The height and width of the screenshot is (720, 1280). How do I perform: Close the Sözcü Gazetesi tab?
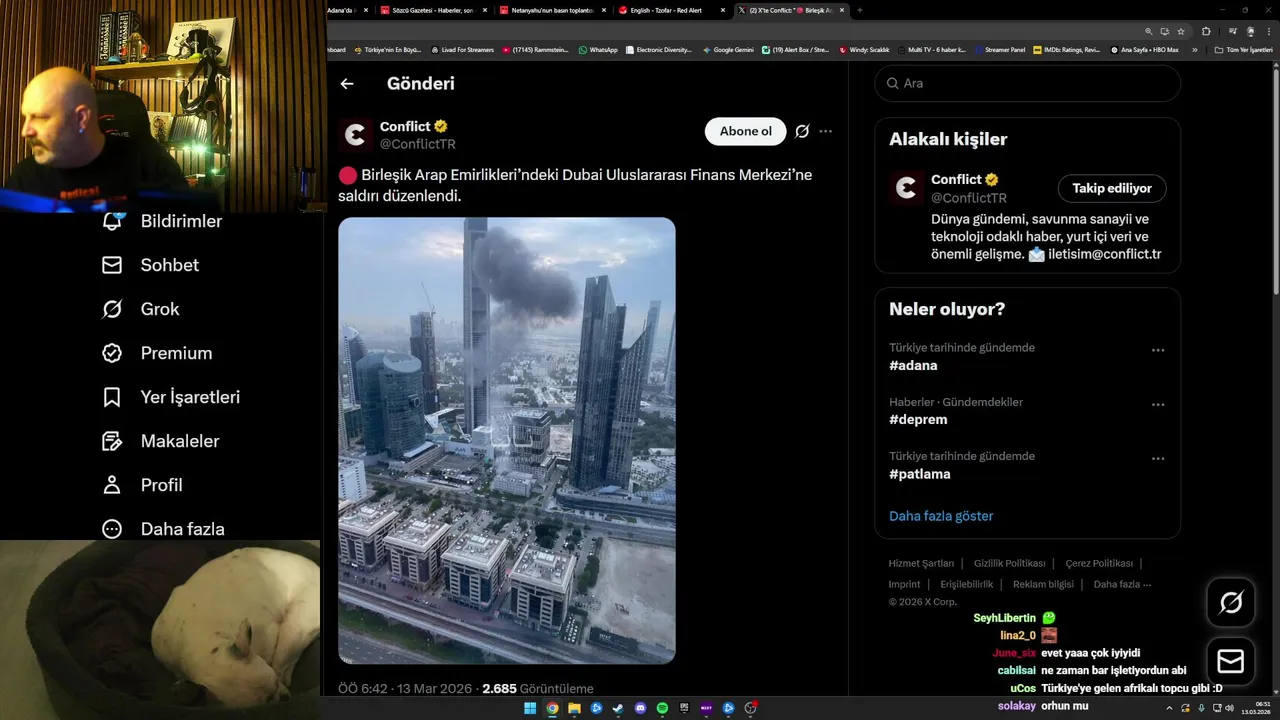(486, 10)
